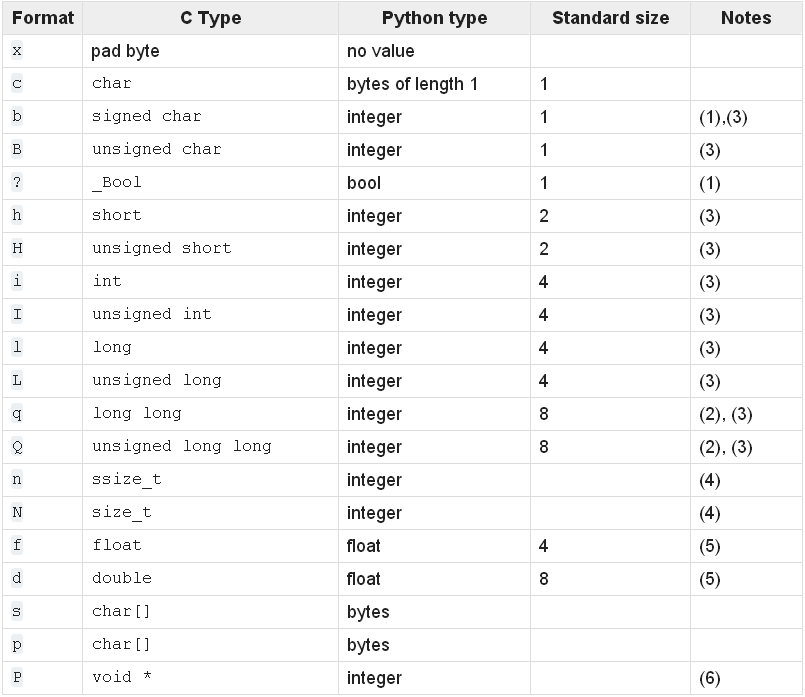Screen dimensions: 805x697
Task: Click note '(1),(3)' for signed char
Action: click(723, 117)
